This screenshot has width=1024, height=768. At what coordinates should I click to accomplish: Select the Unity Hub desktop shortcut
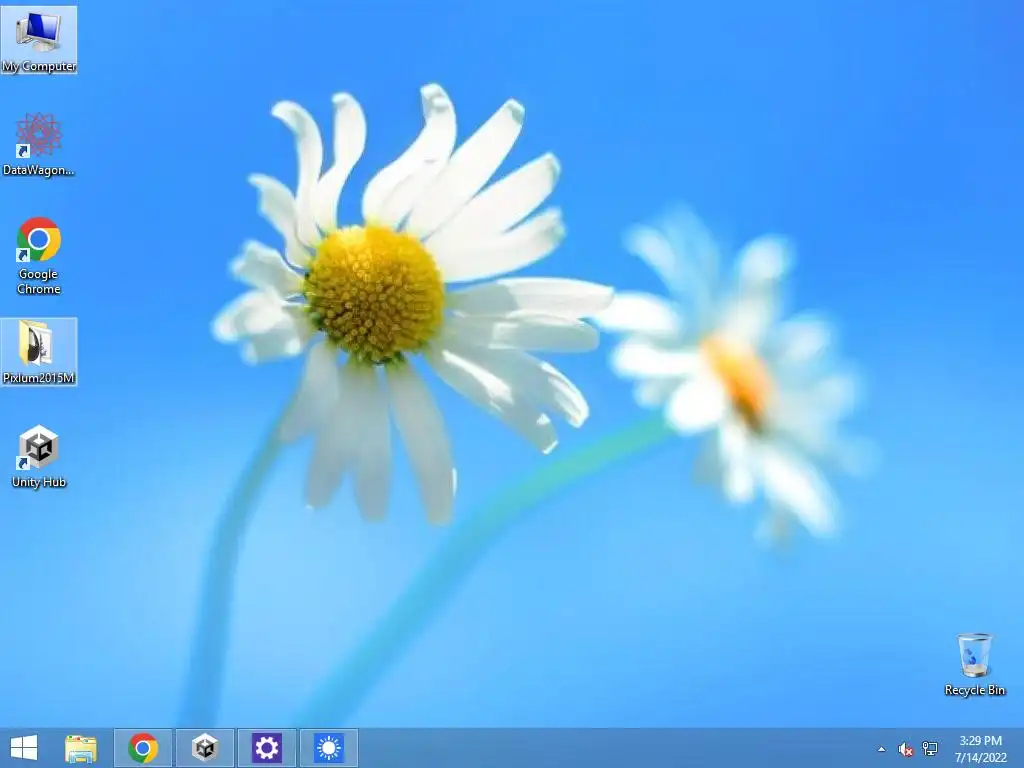click(x=39, y=456)
